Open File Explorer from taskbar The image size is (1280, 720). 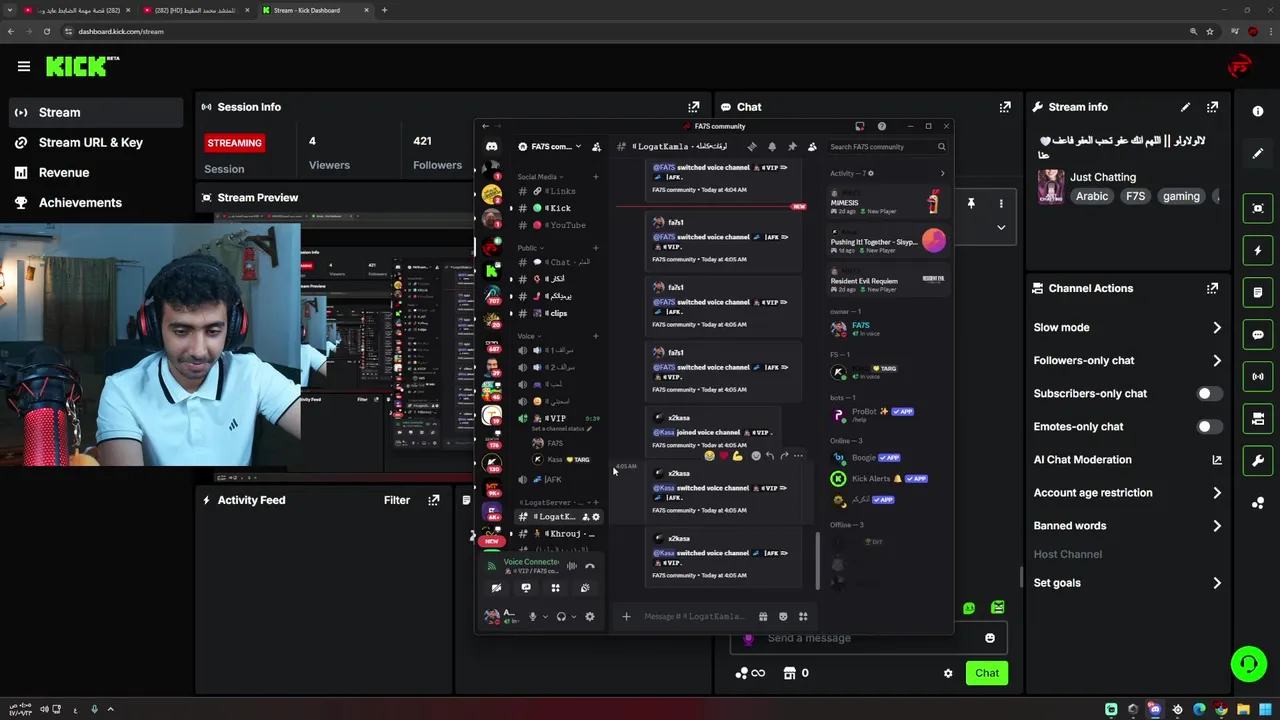click(x=1243, y=710)
